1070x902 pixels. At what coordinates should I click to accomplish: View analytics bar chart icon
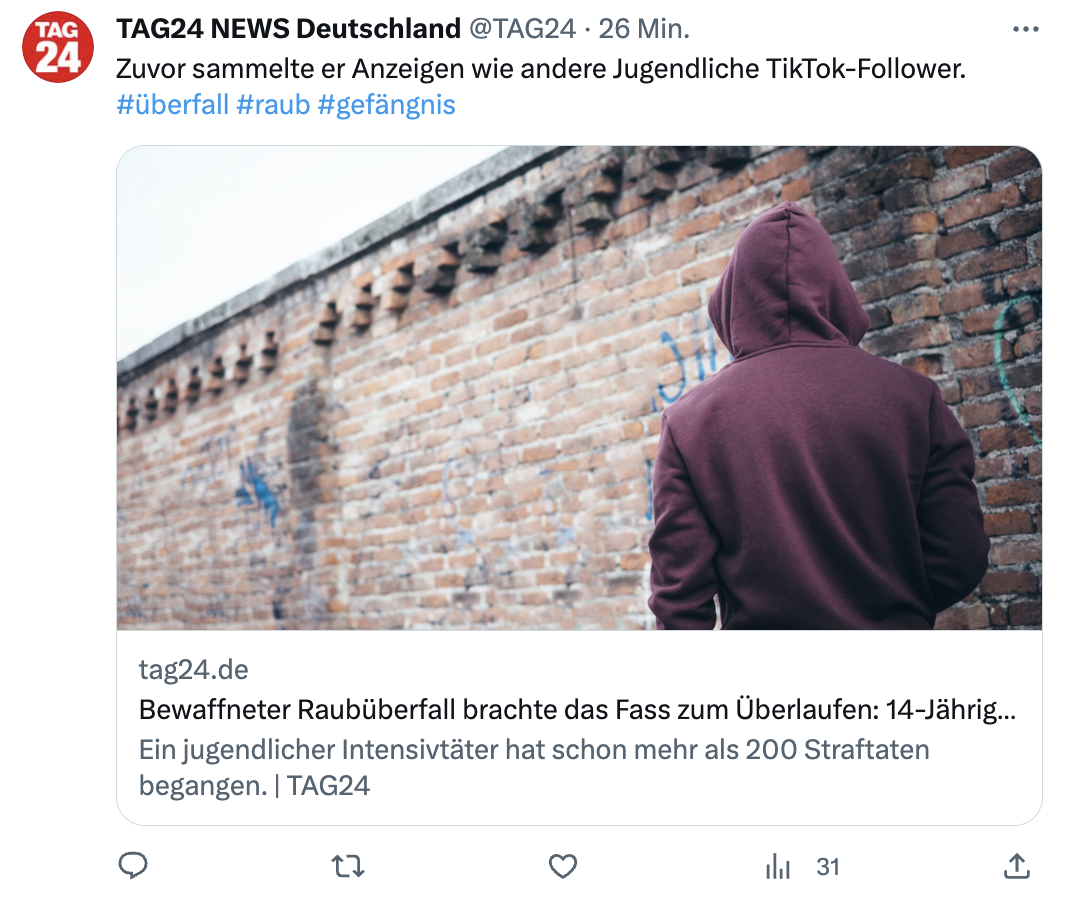[778, 867]
